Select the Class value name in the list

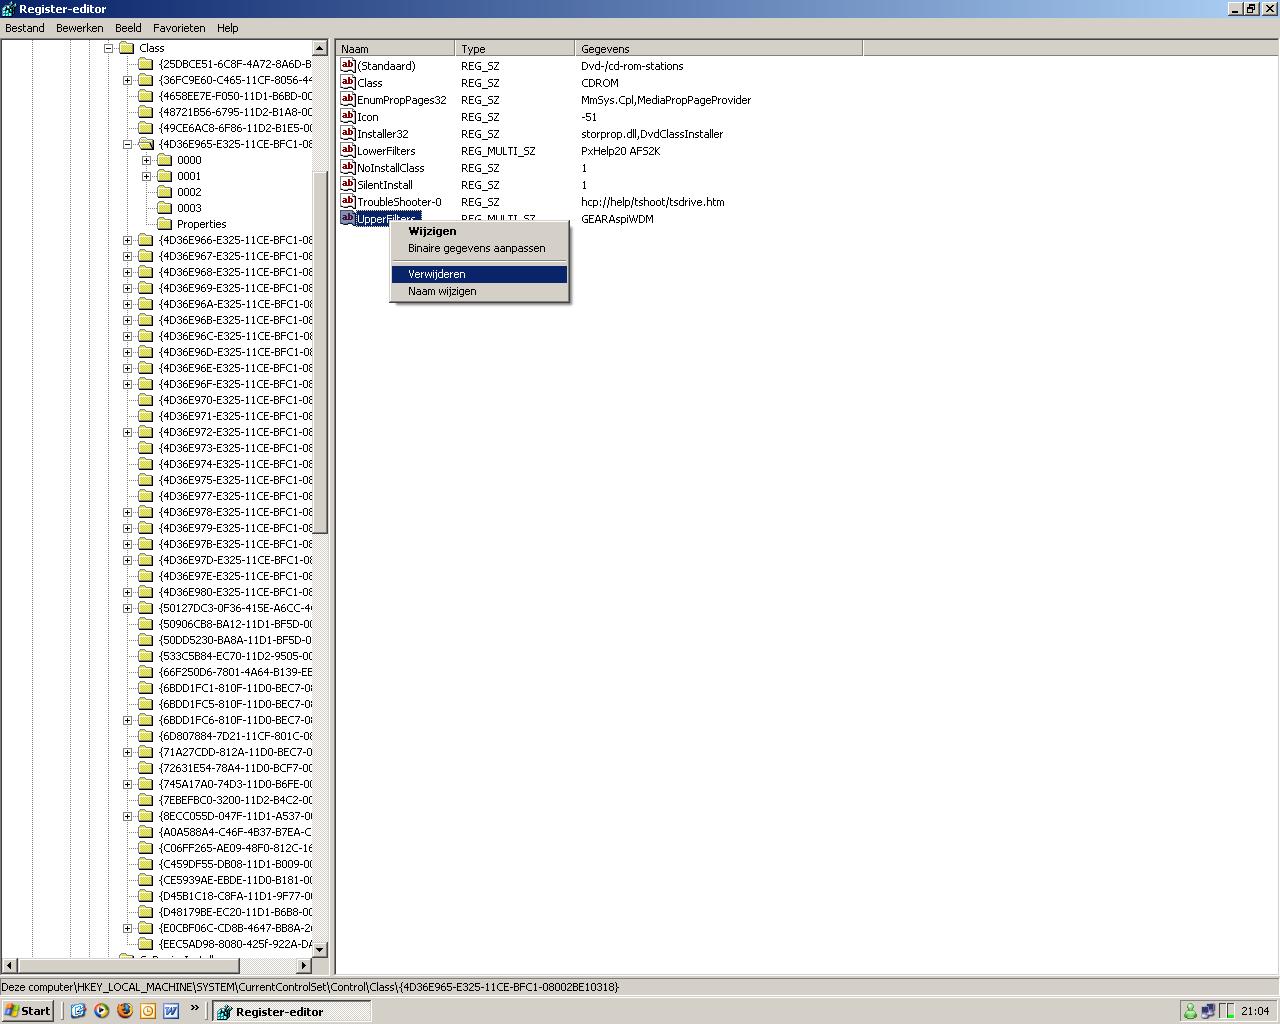370,83
